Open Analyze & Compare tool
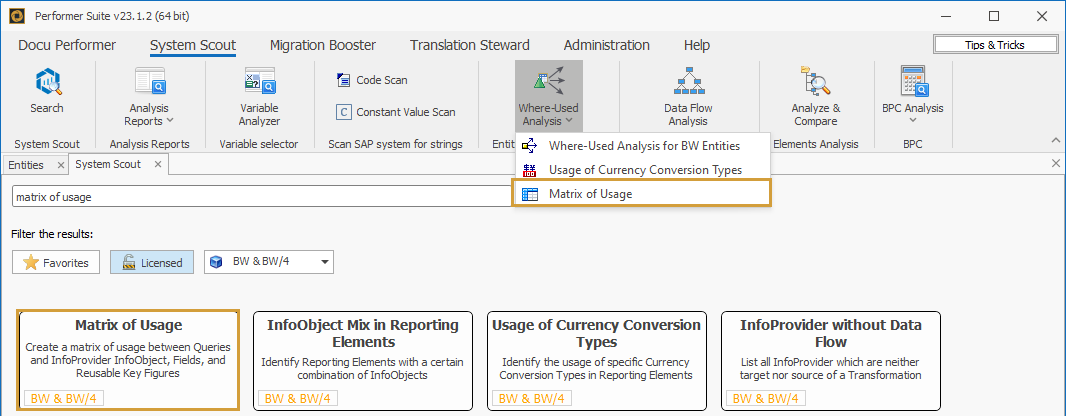 pos(815,98)
